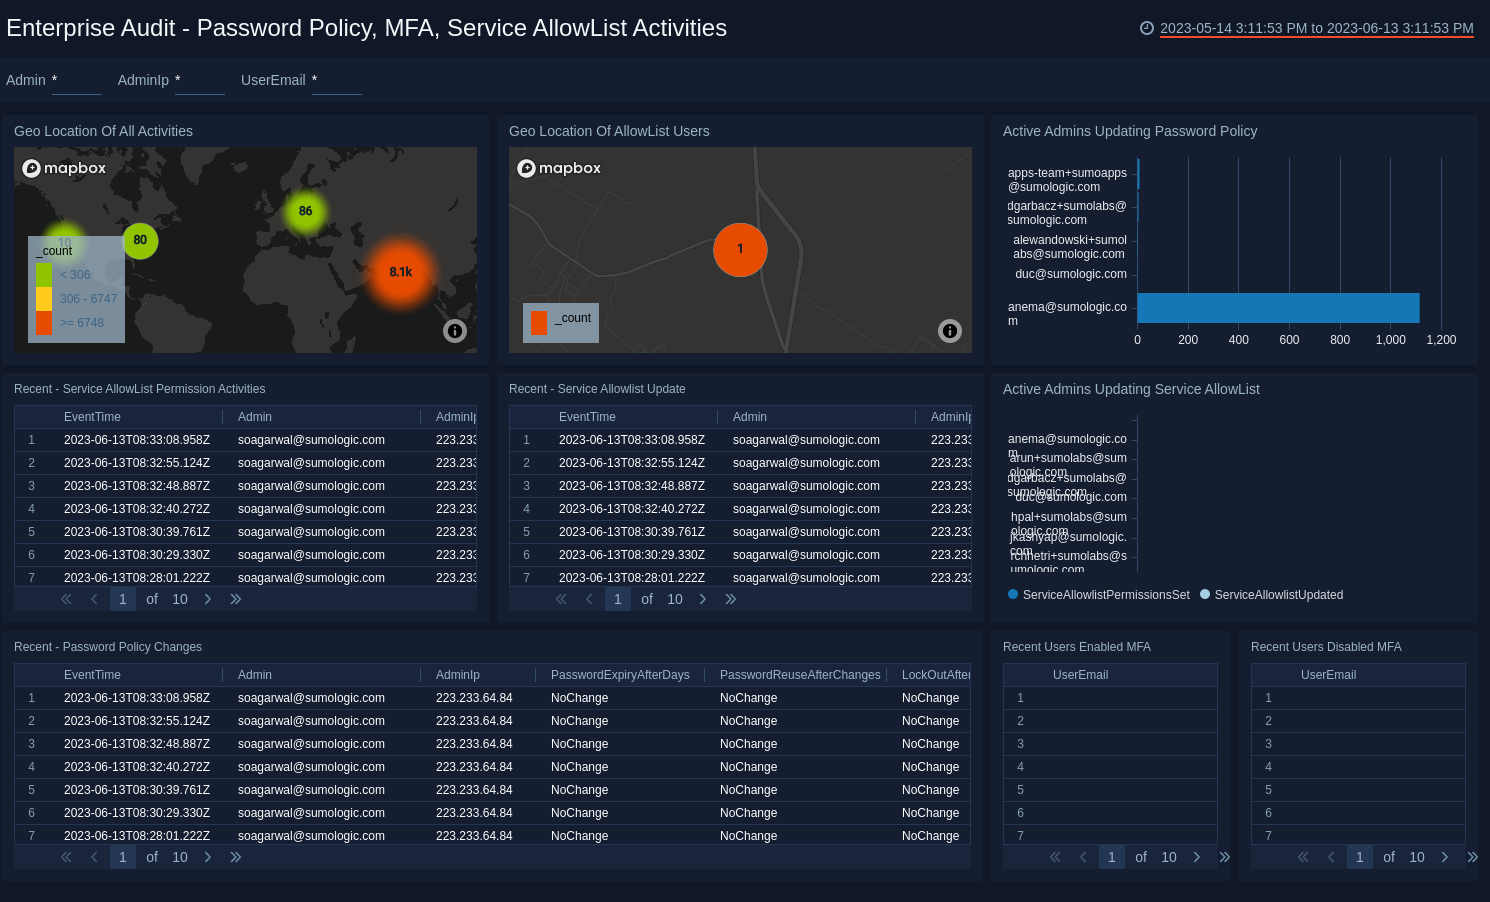Click the 8.1k cluster on map
This screenshot has height=902, width=1490.
[x=400, y=272]
